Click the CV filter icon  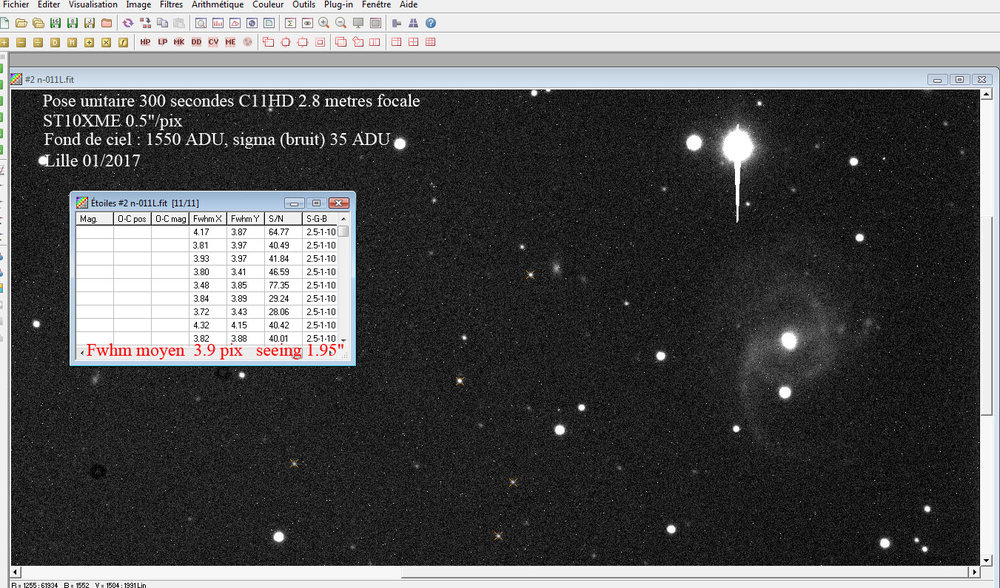click(213, 42)
